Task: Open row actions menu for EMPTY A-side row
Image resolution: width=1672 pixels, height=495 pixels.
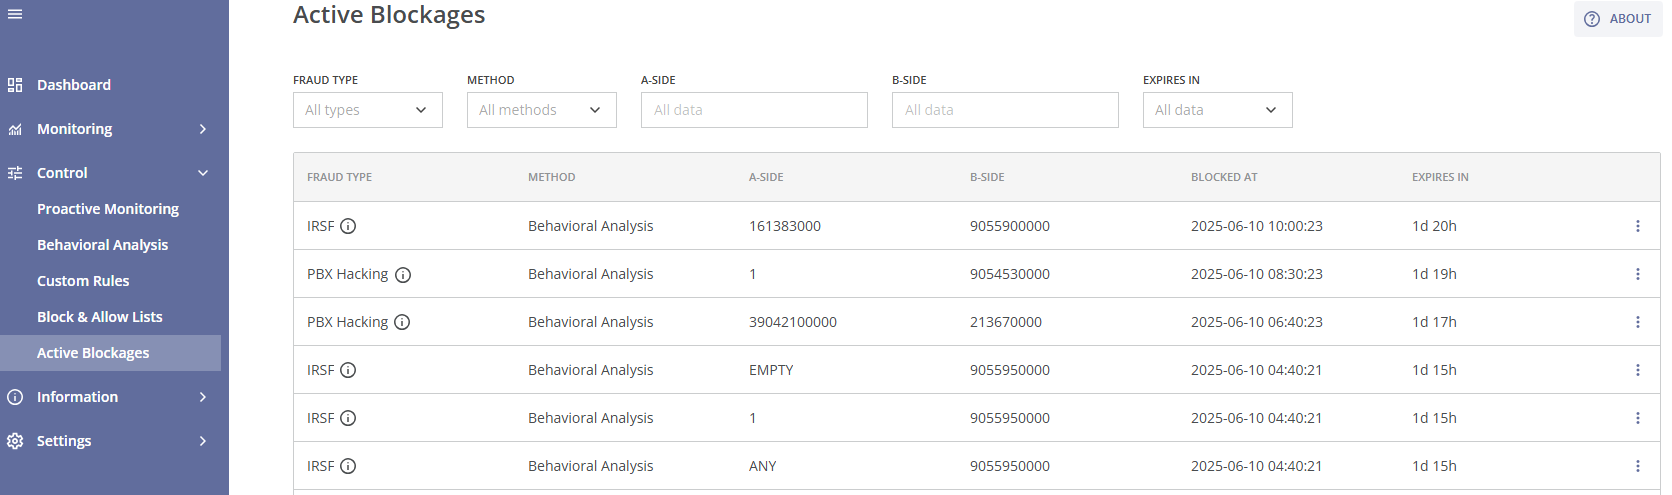Action: coord(1638,370)
